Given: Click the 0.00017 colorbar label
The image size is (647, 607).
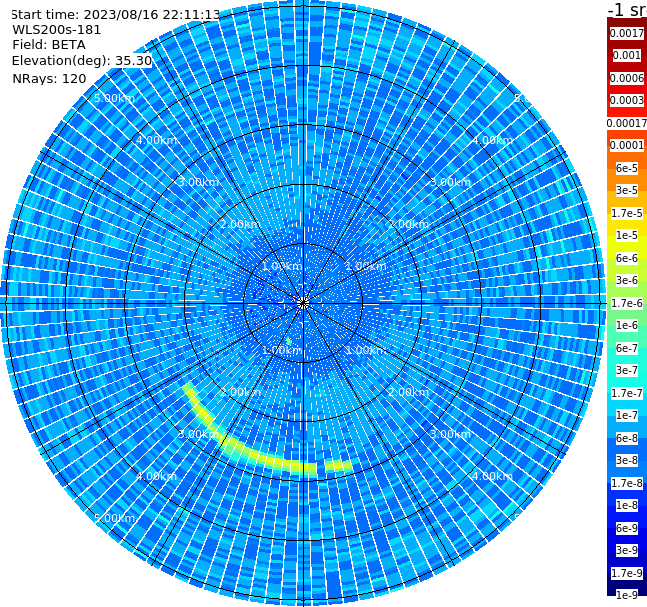Looking at the screenshot, I should point(627,123).
